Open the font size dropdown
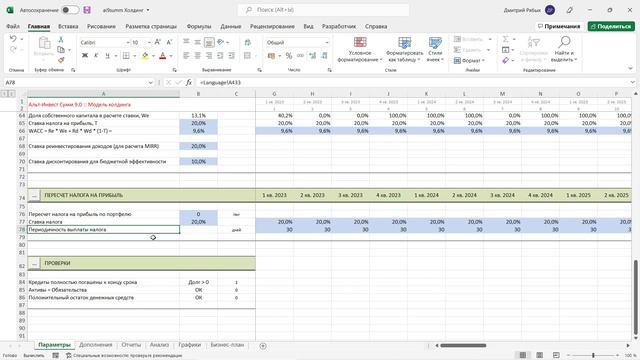640x360 pixels. pyautogui.click(x=149, y=42)
